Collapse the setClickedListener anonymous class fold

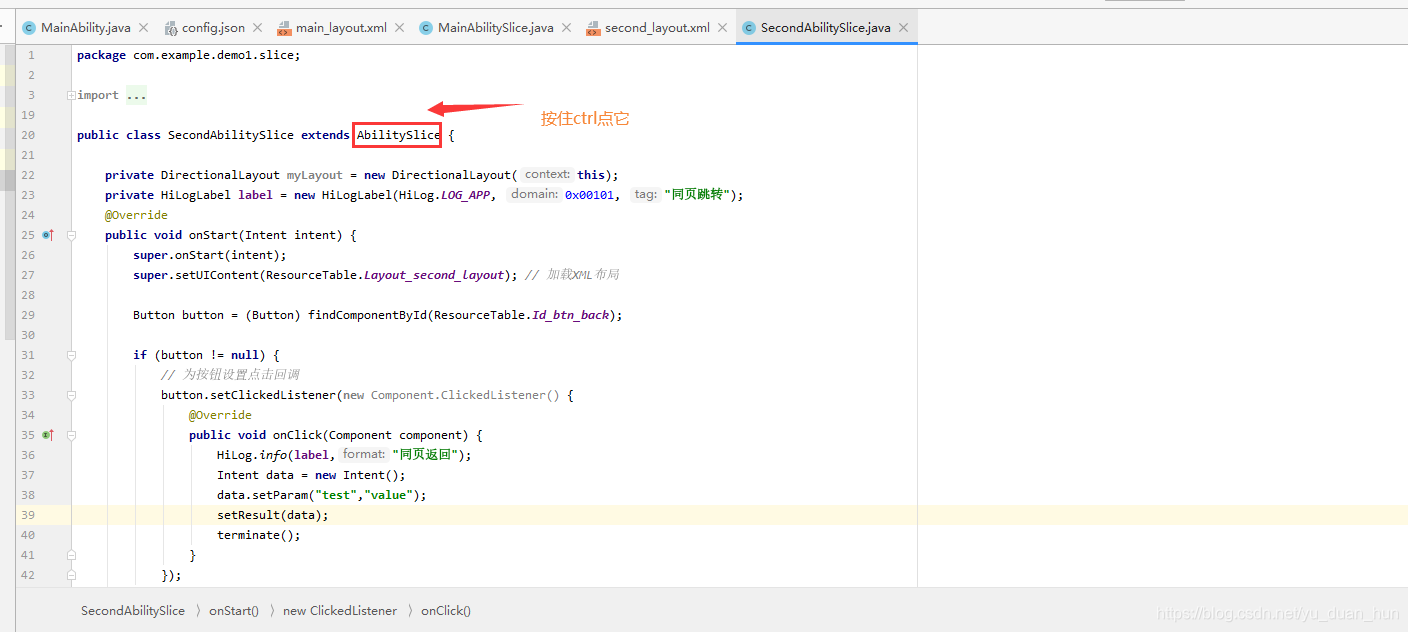click(x=71, y=395)
